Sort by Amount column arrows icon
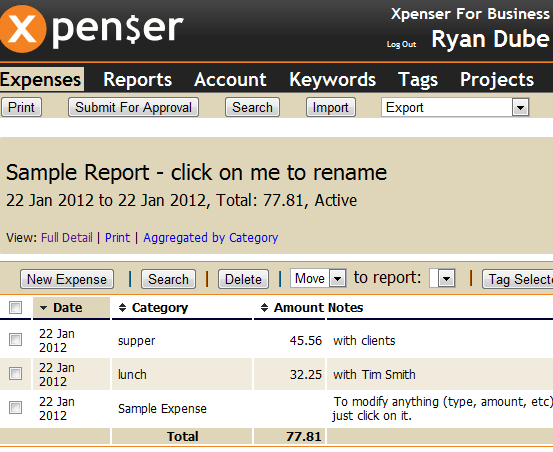Screen dimensions: 553x452 point(264,308)
